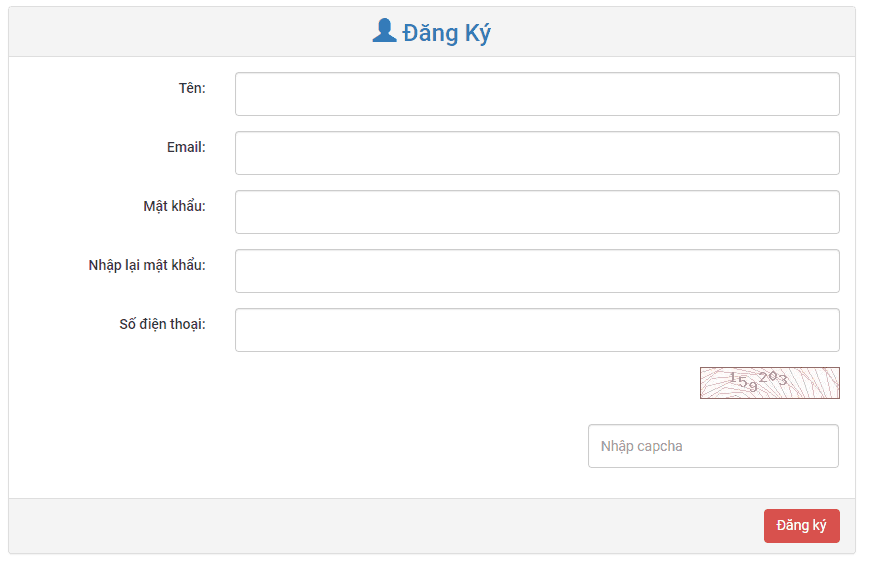Click the Mật khẩu: label

click(174, 206)
